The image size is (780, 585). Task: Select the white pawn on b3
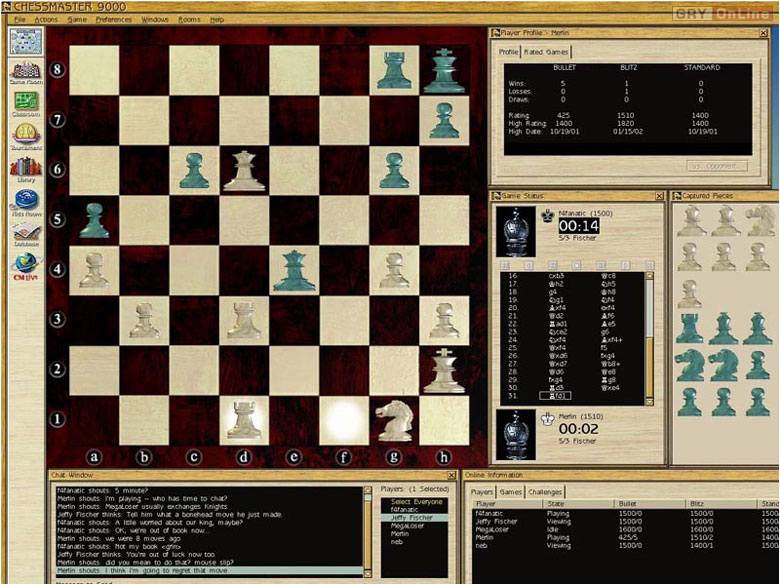pos(144,321)
